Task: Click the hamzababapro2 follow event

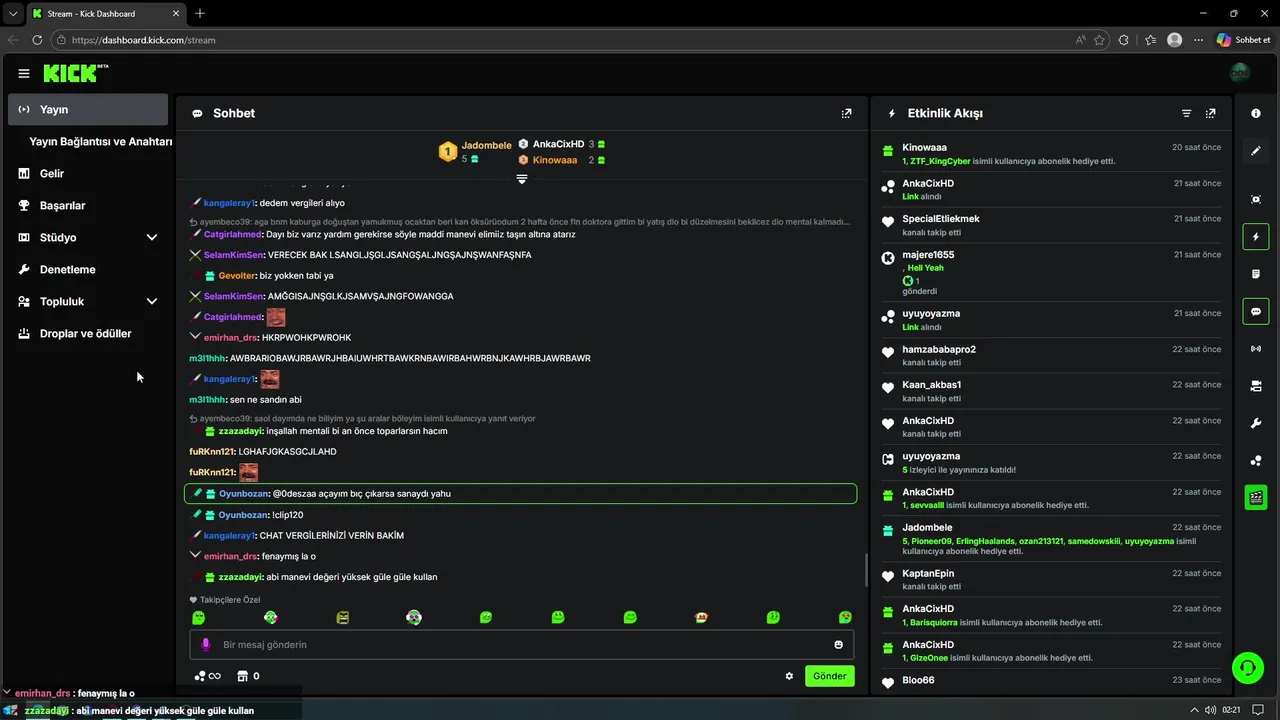Action: pos(1052,355)
